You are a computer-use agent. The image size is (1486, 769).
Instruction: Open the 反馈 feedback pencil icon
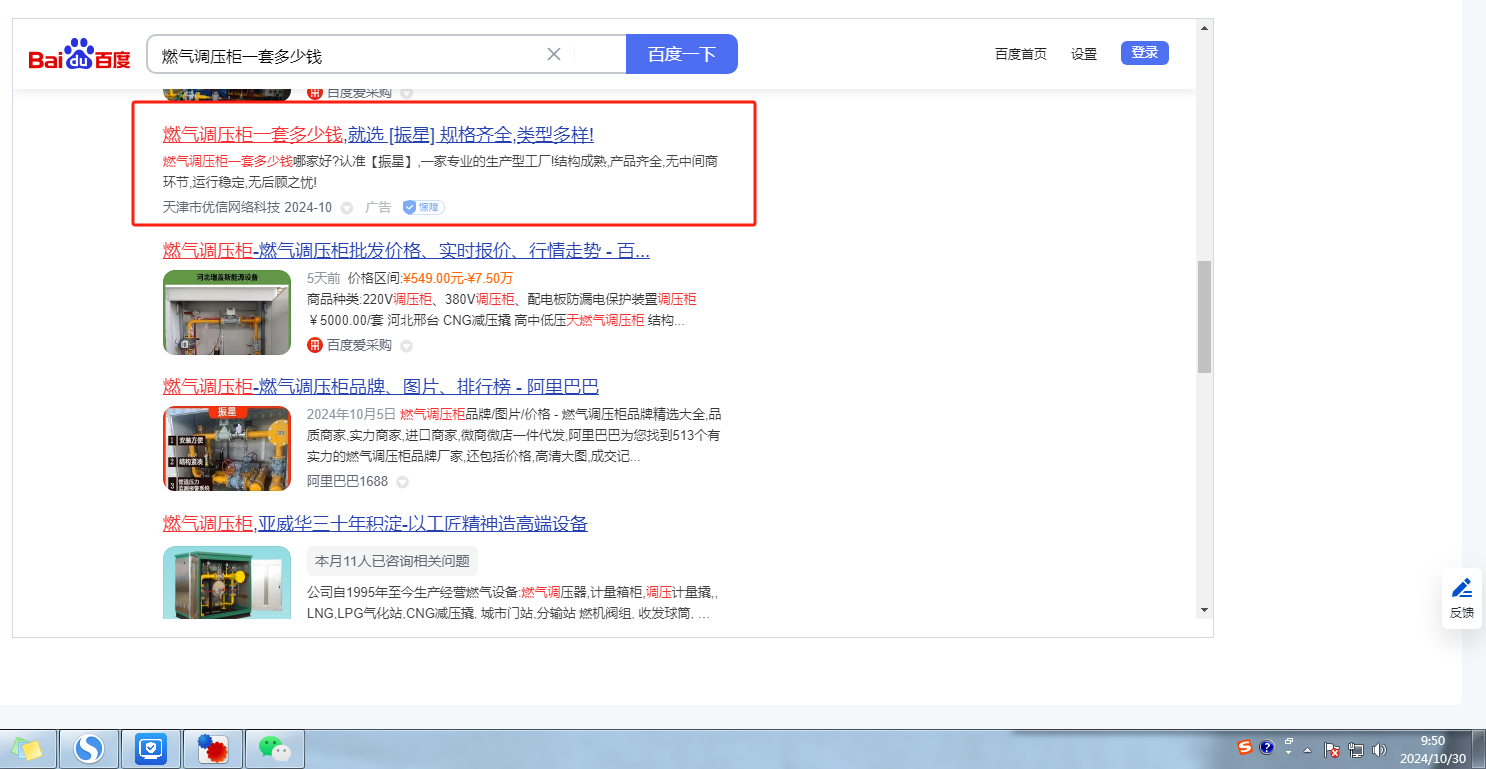1461,597
